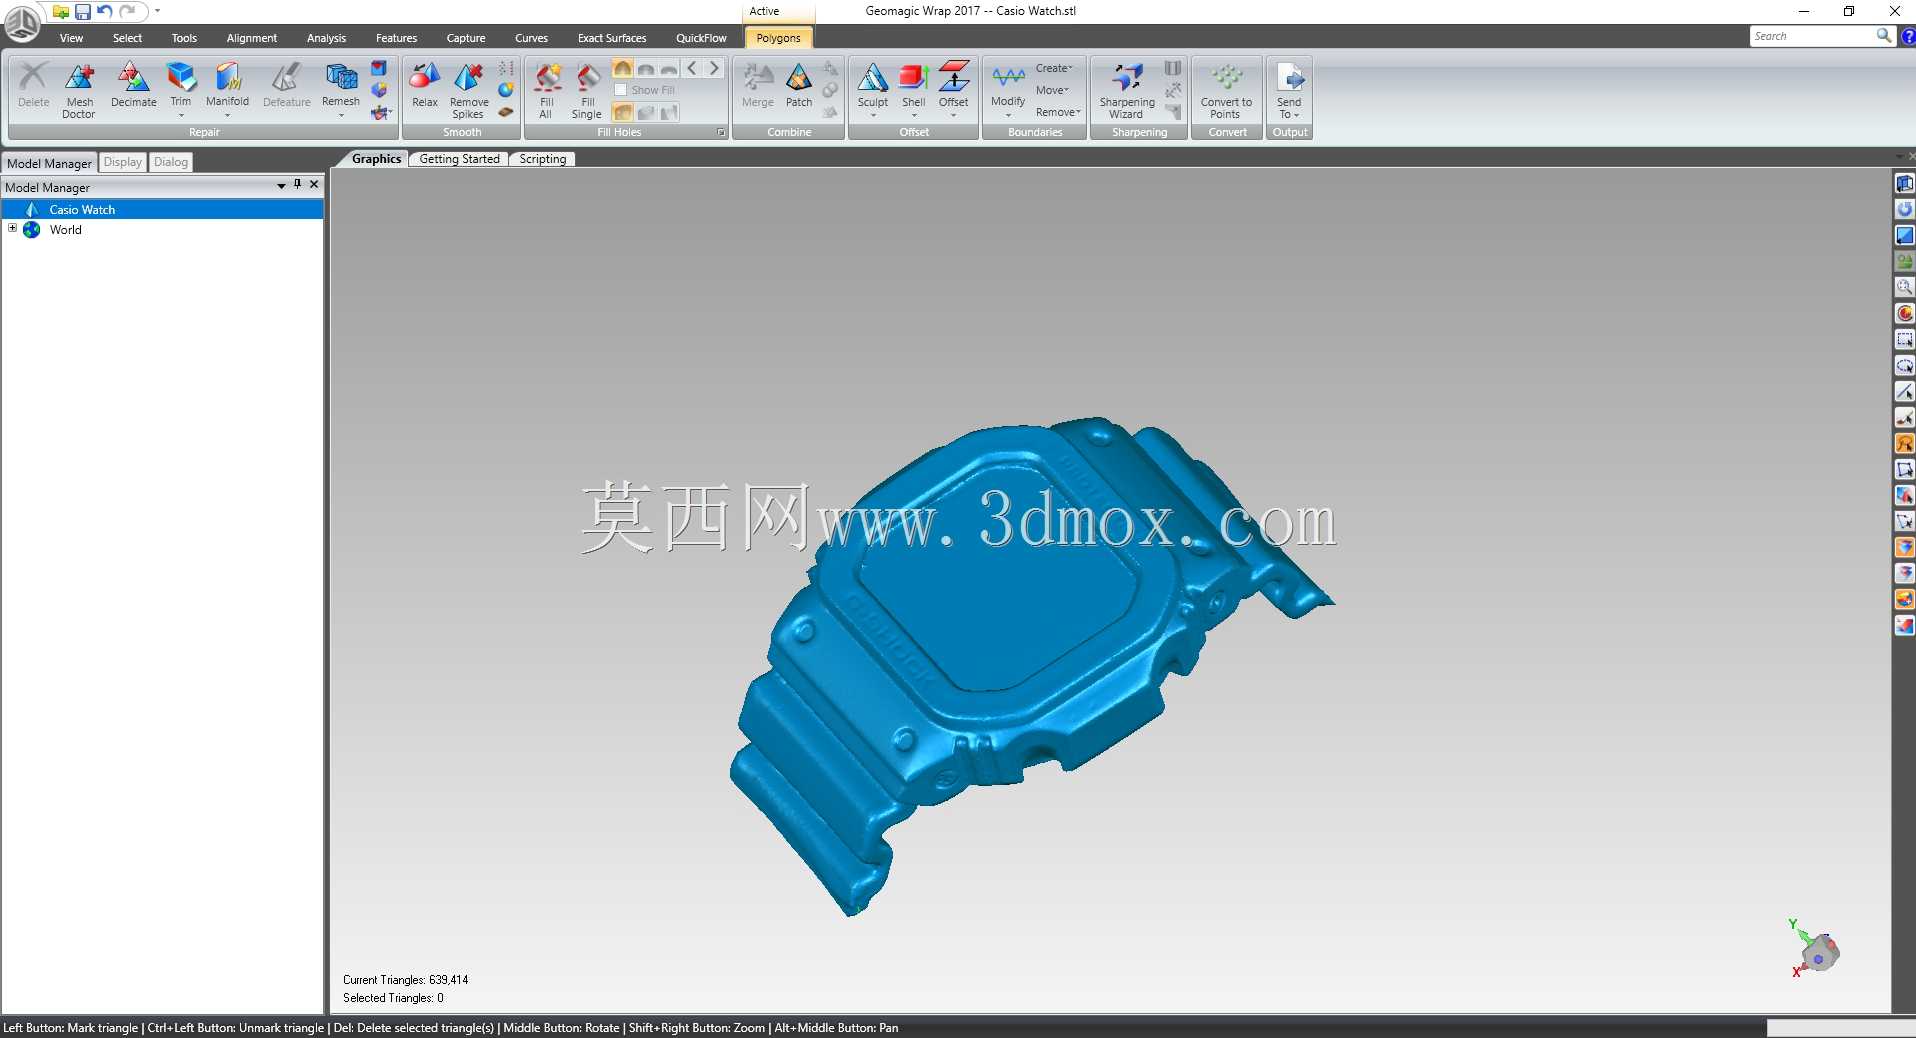Switch to the Scripting tab
The image size is (1916, 1038).
click(543, 159)
